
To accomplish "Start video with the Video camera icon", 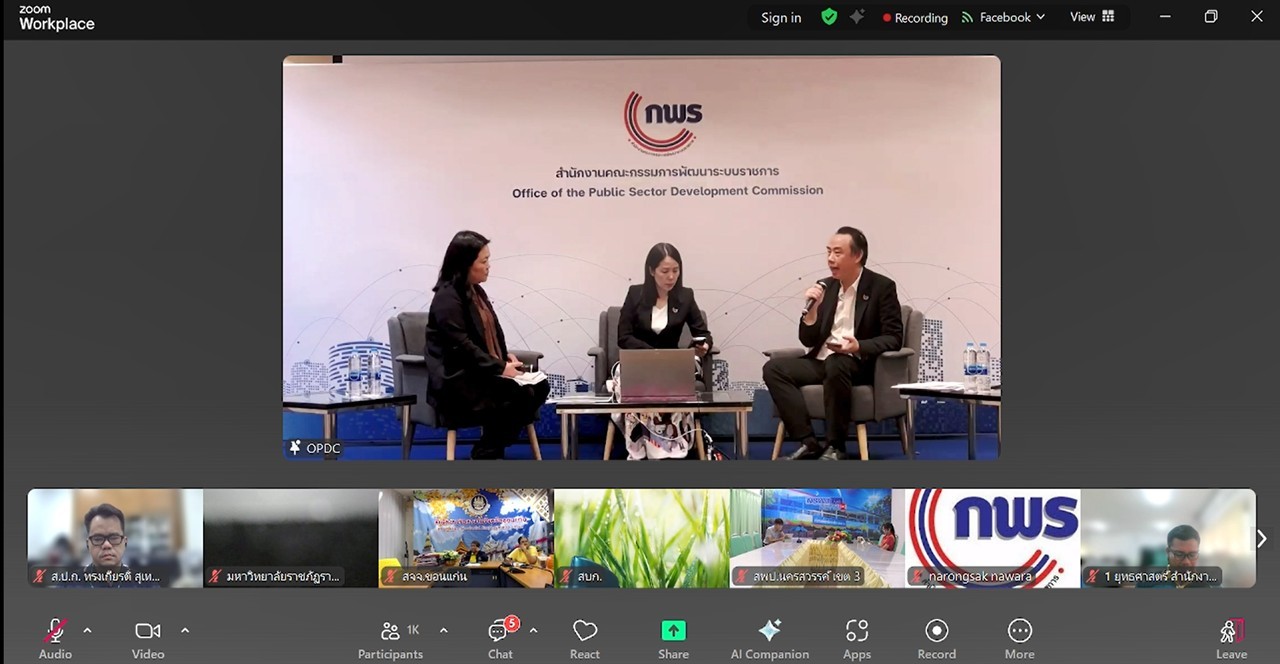I will [x=148, y=631].
